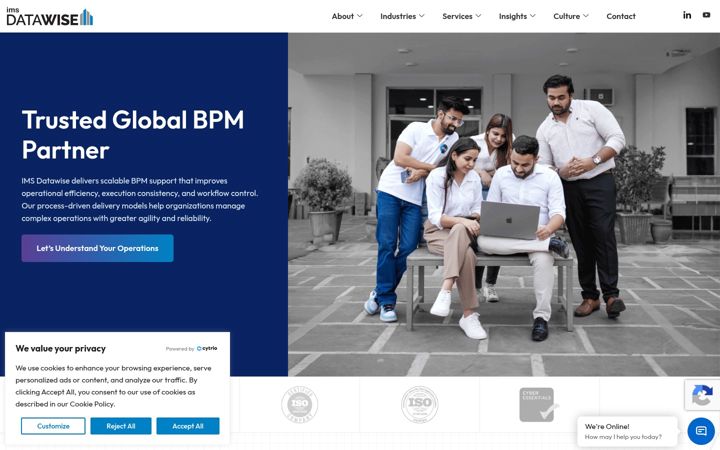The image size is (720, 450).
Task: Click the Cyber Essentials certification badge
Action: click(539, 405)
